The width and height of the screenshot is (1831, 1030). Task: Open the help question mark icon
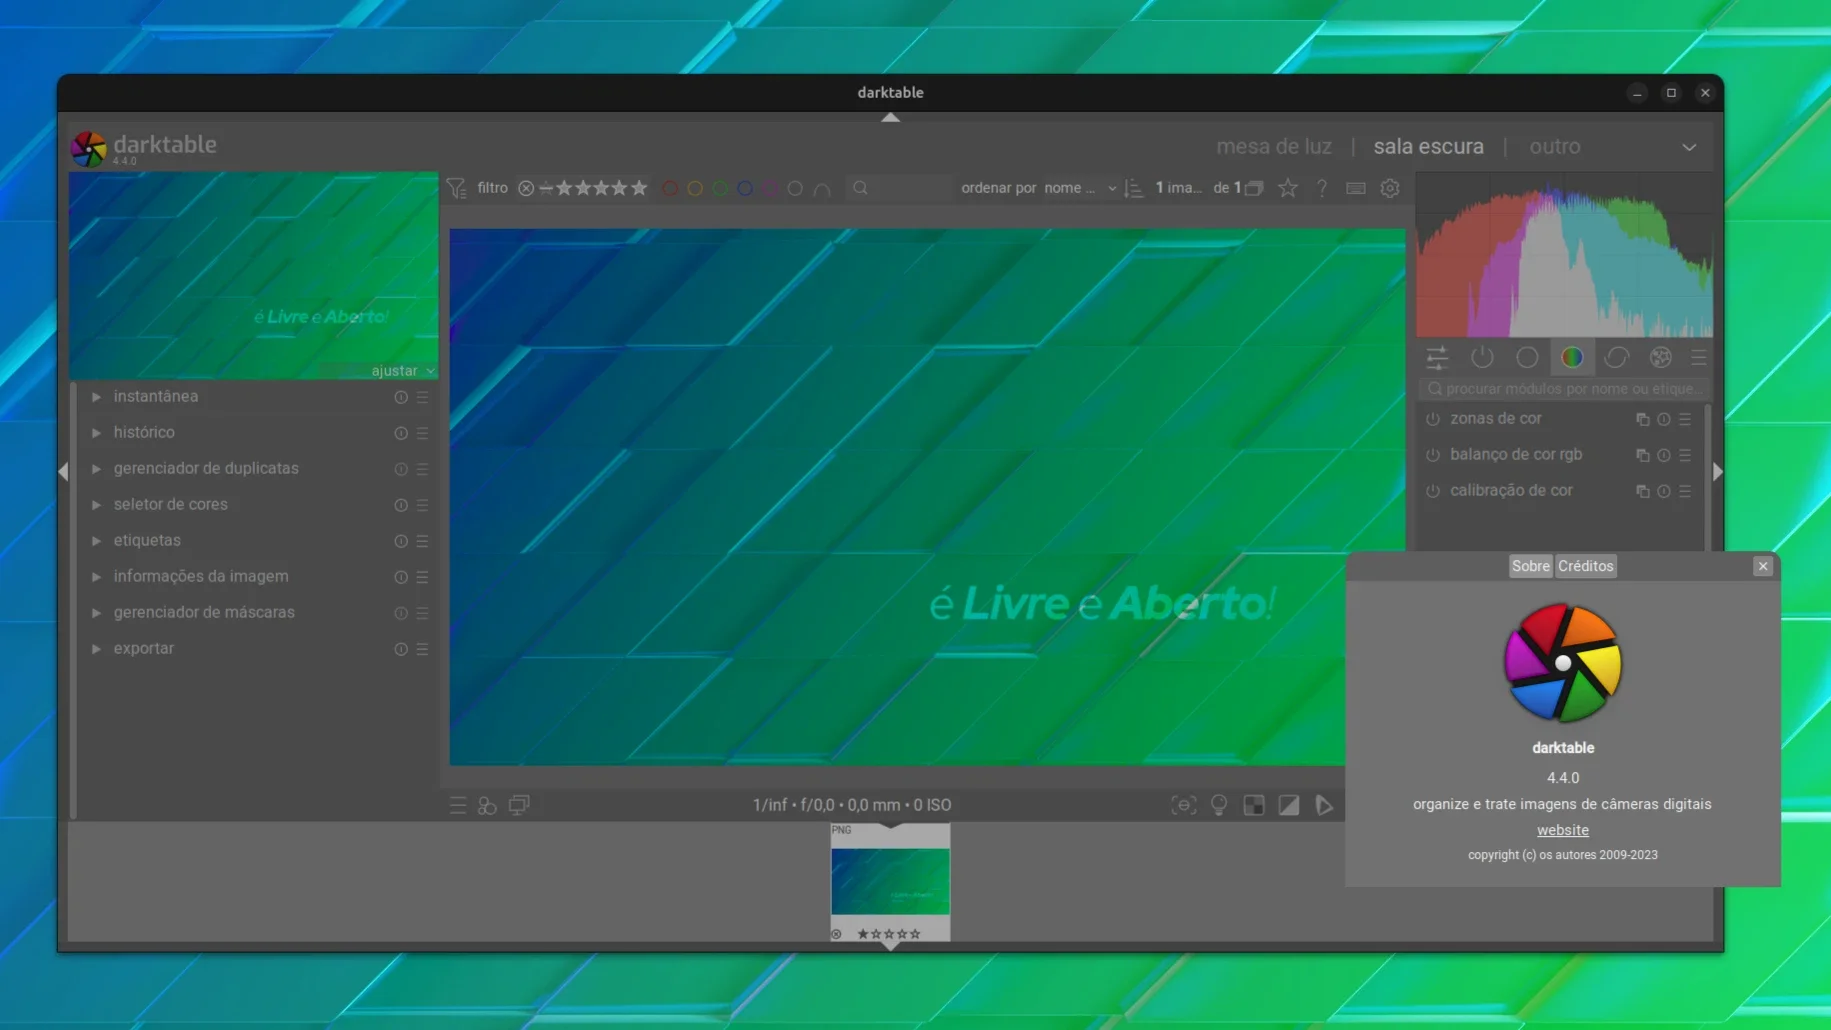click(x=1321, y=188)
